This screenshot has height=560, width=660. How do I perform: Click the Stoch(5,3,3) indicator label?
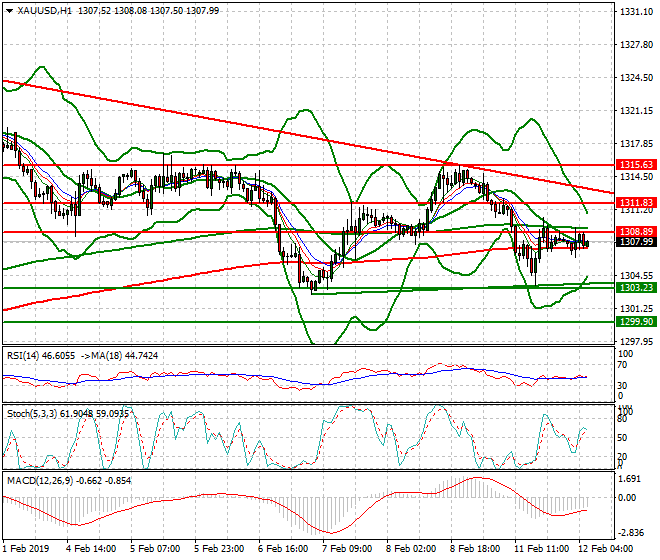click(35, 412)
